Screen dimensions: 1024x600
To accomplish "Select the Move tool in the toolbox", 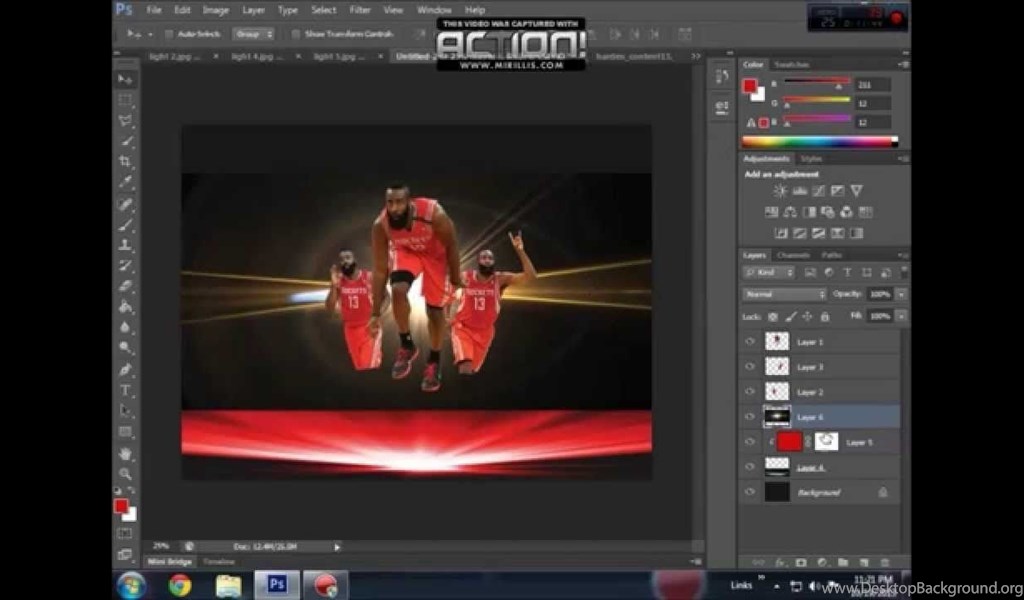I will click(125, 79).
